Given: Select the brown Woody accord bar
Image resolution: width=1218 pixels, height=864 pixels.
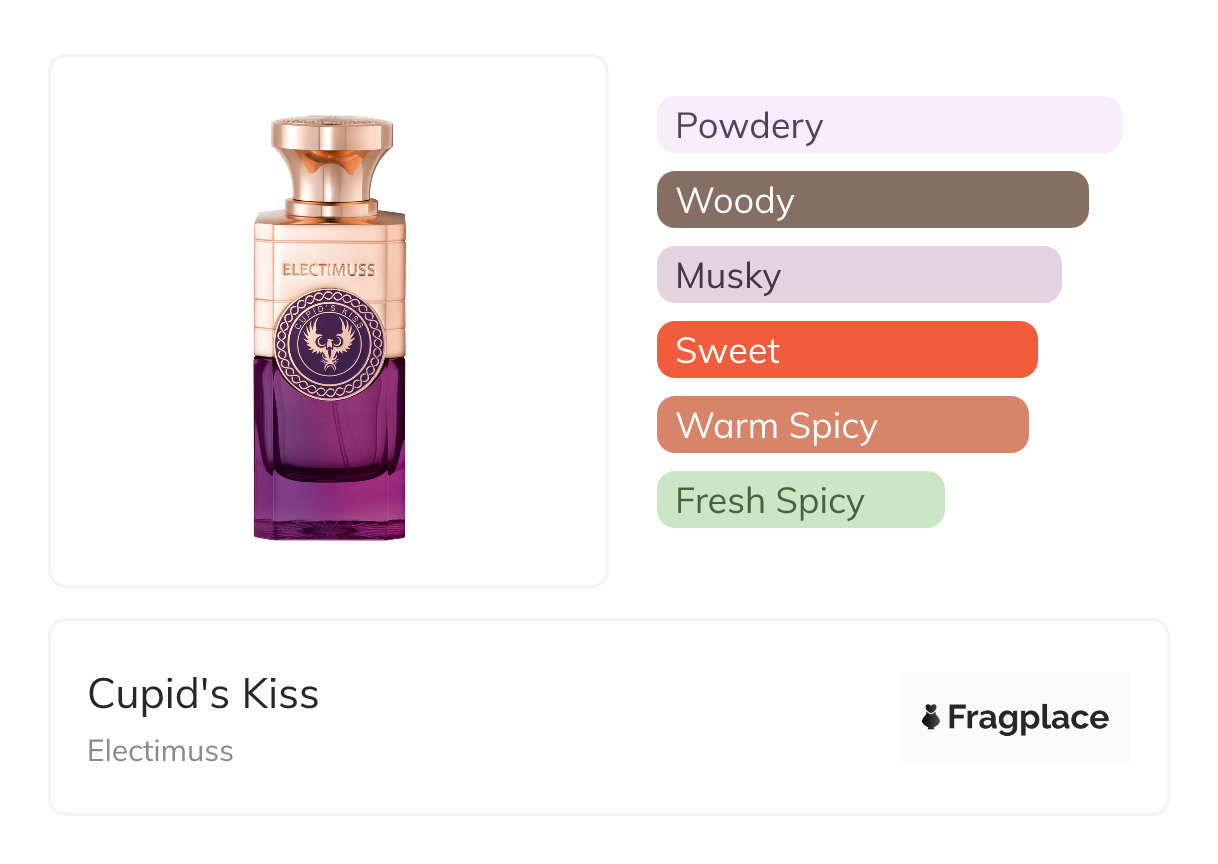Looking at the screenshot, I should (x=872, y=200).
